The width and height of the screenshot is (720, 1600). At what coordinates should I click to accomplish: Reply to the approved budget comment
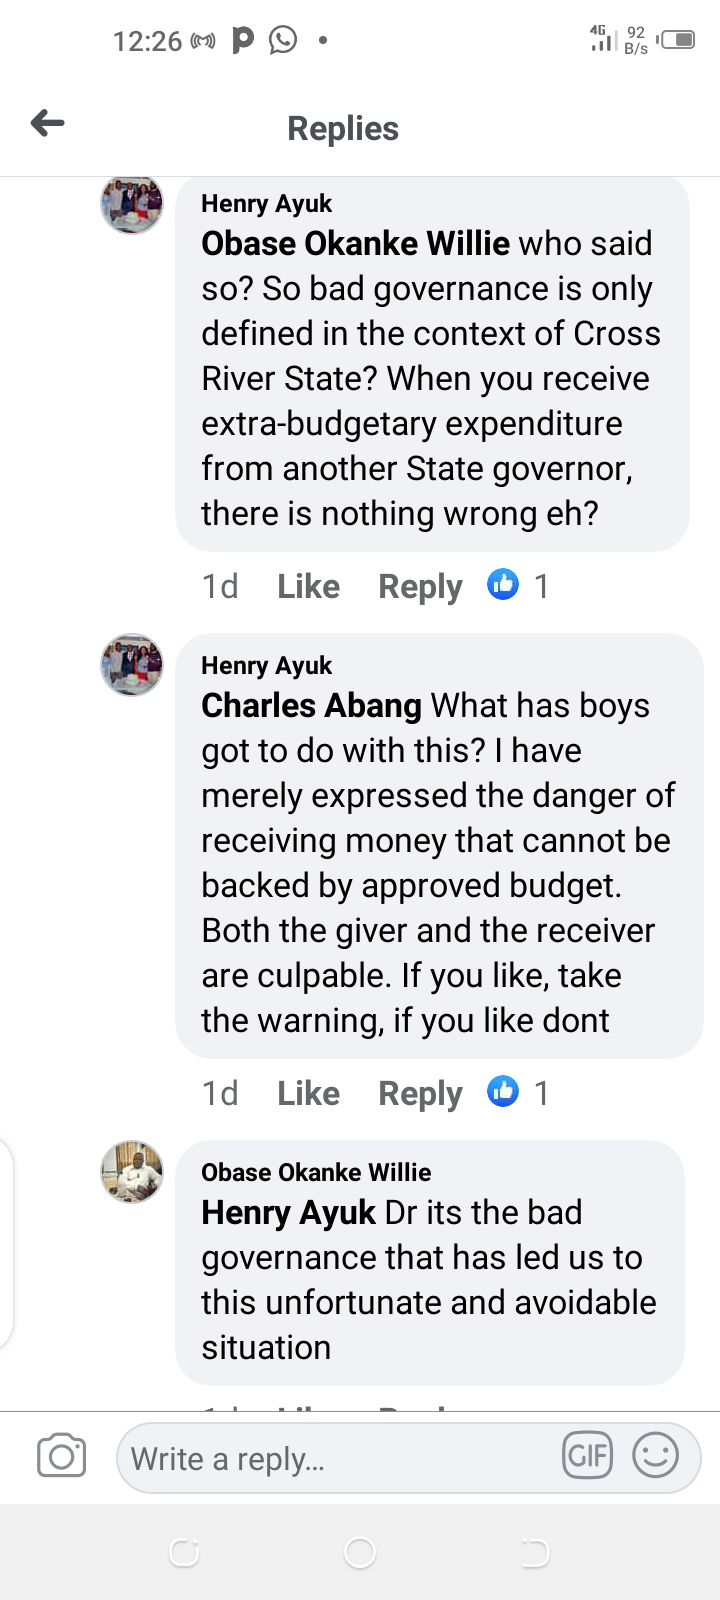420,1093
